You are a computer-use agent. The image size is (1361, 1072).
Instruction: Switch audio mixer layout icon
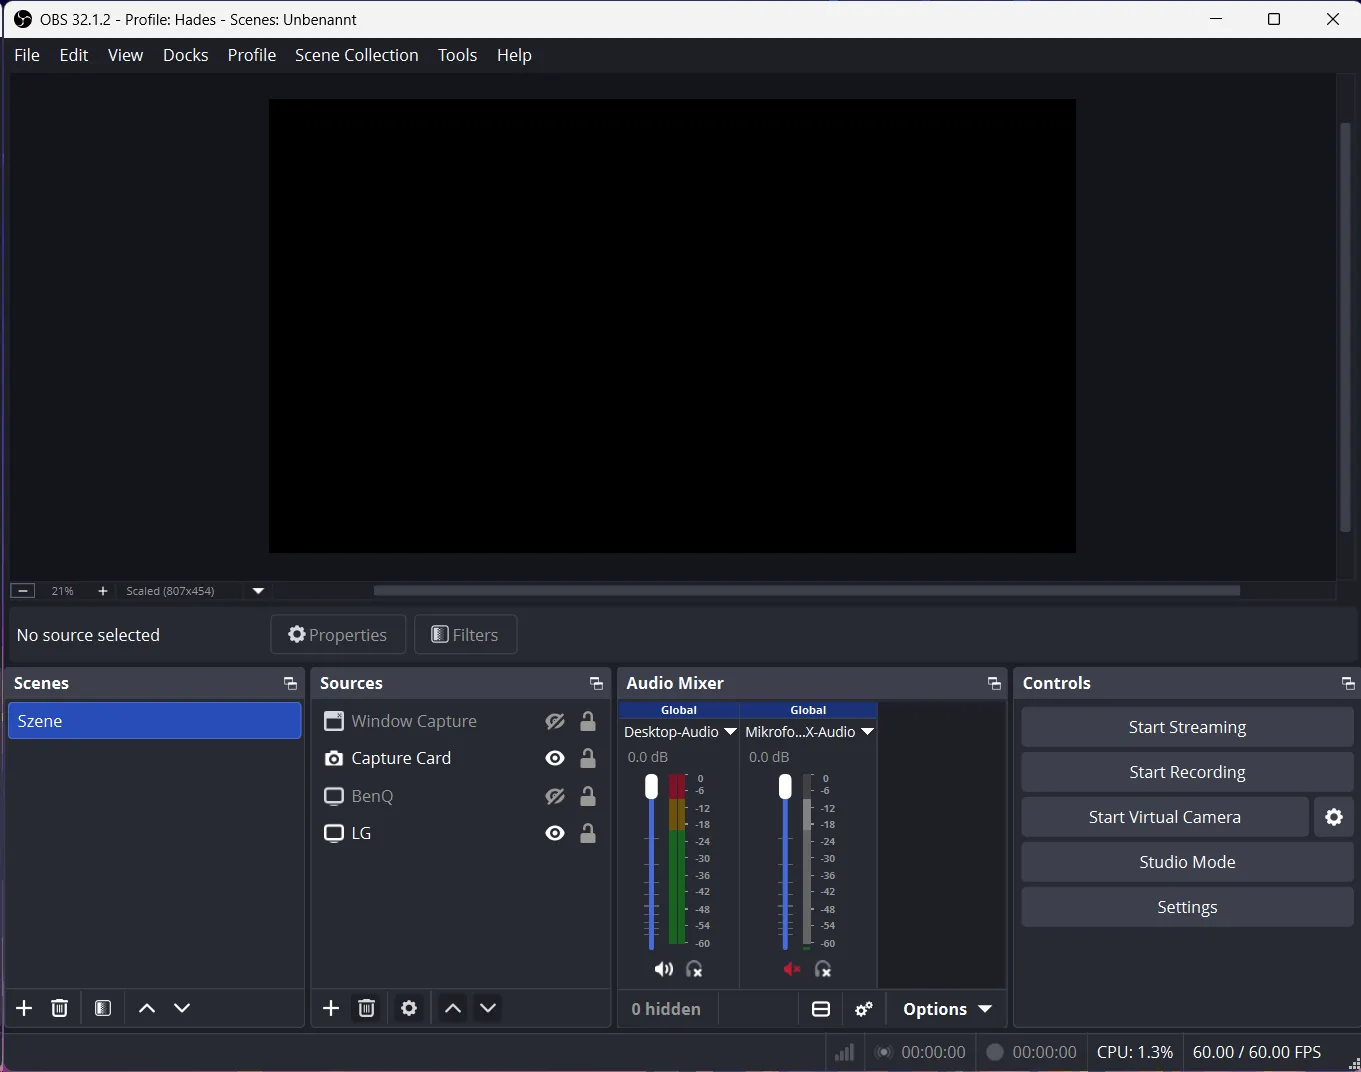(821, 1009)
